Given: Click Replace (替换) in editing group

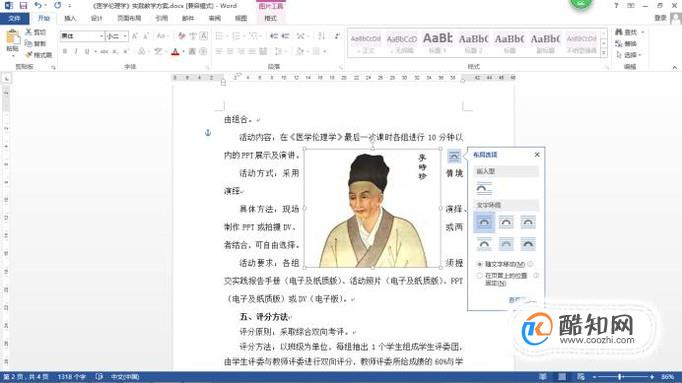Looking at the screenshot, I should (x=626, y=43).
